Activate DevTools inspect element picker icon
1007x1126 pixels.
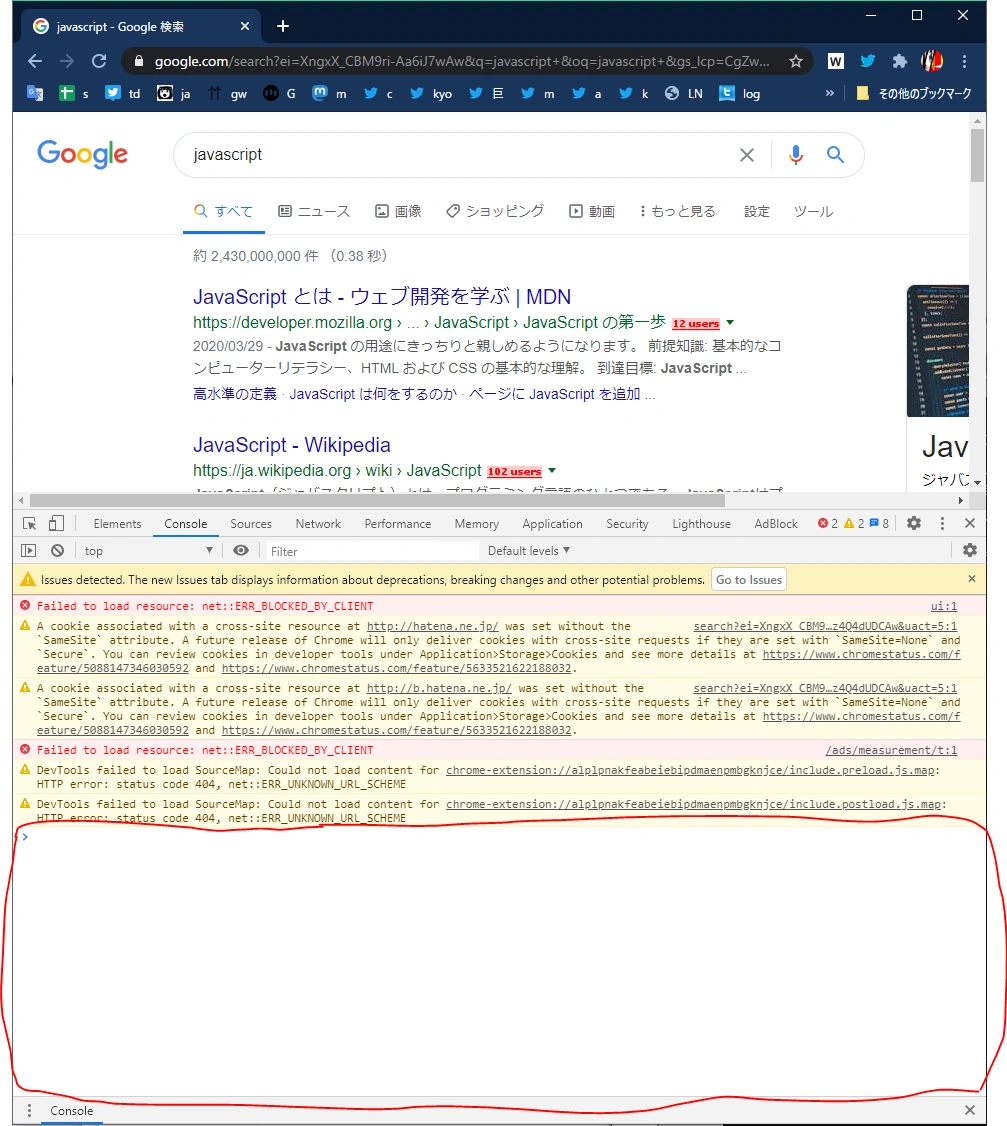coord(29,524)
